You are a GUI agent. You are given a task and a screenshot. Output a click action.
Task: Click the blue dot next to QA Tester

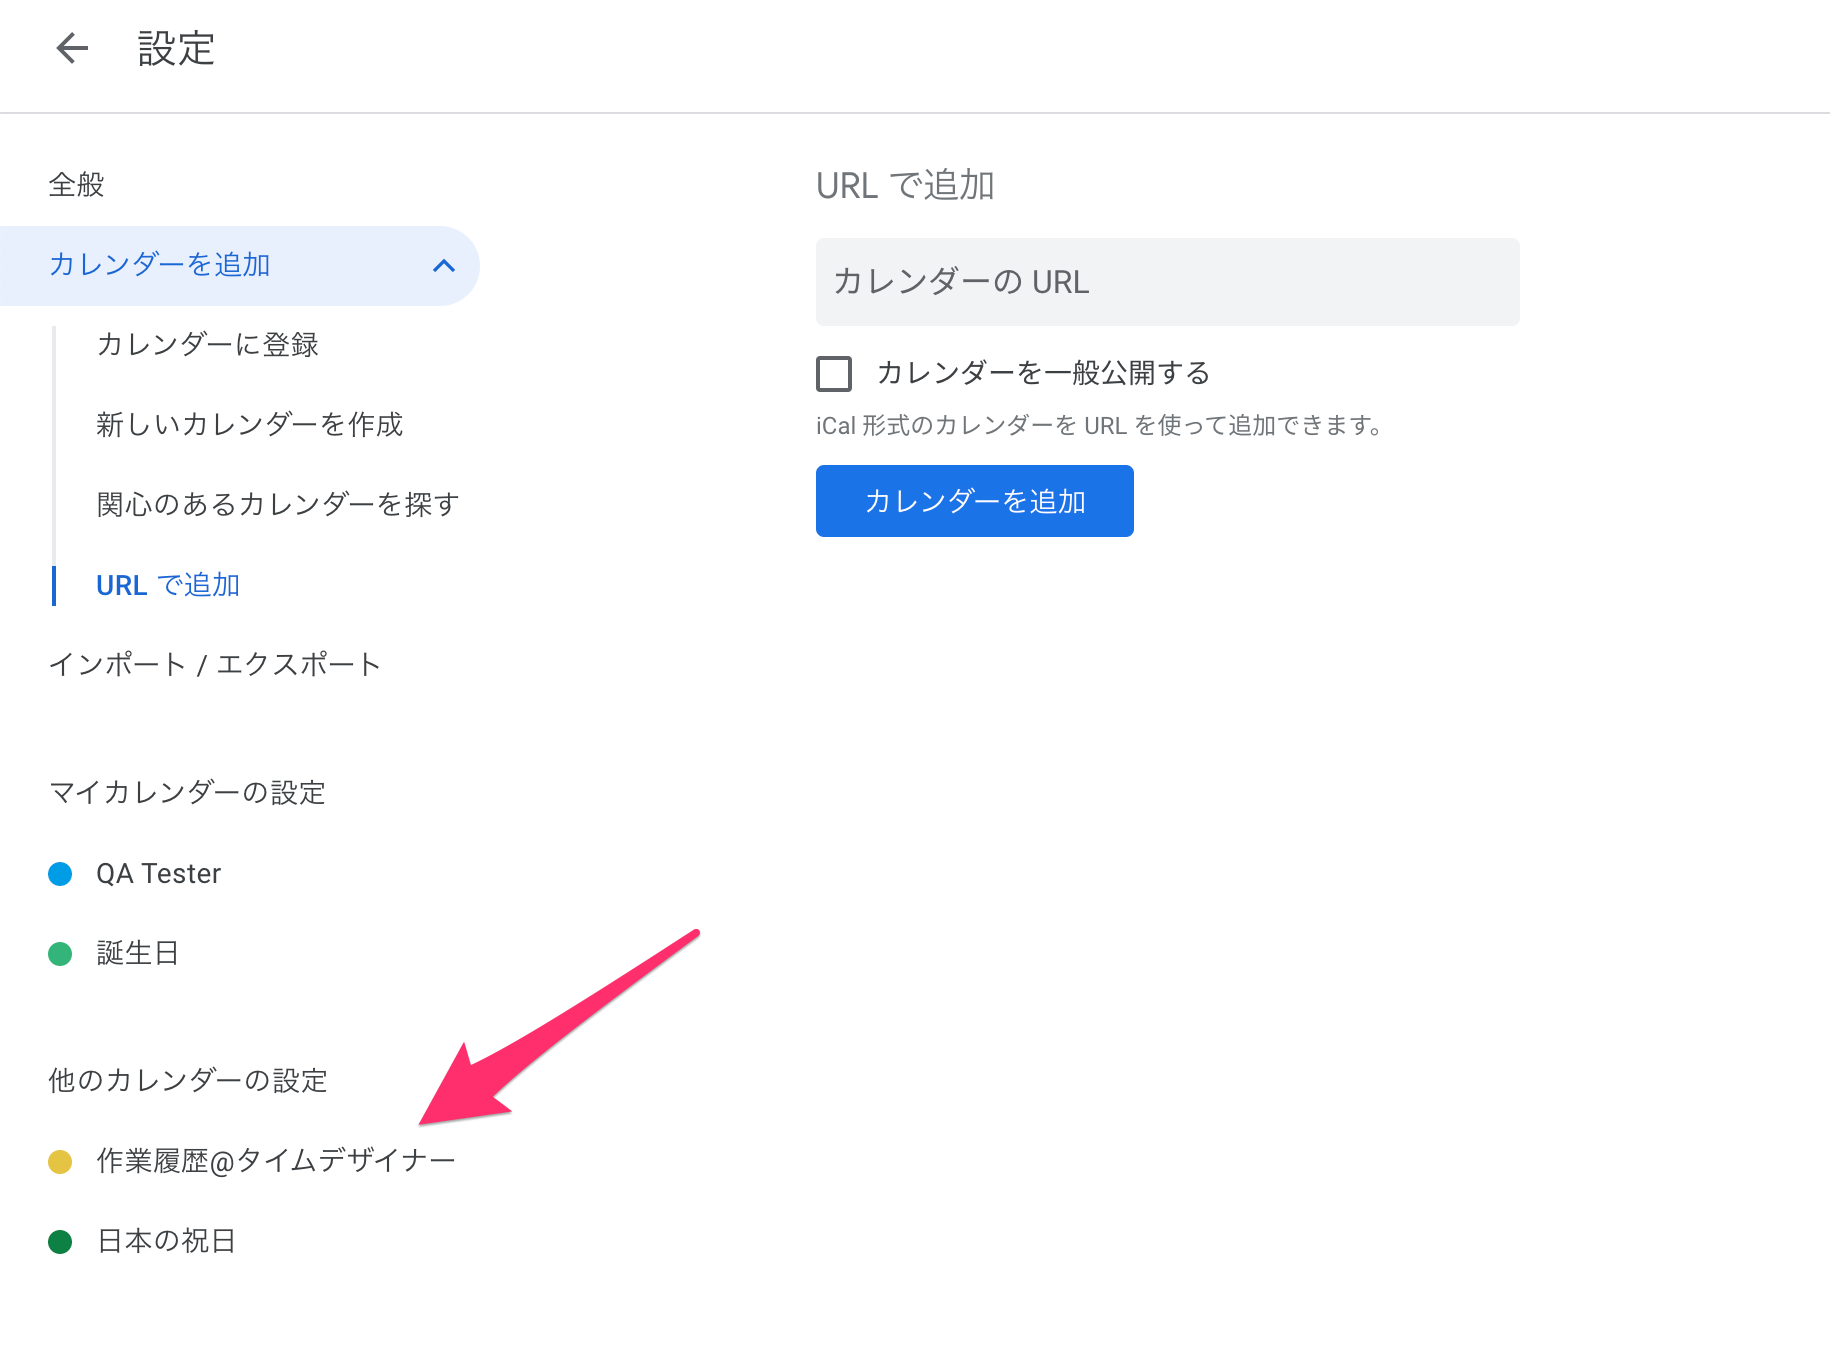click(61, 873)
